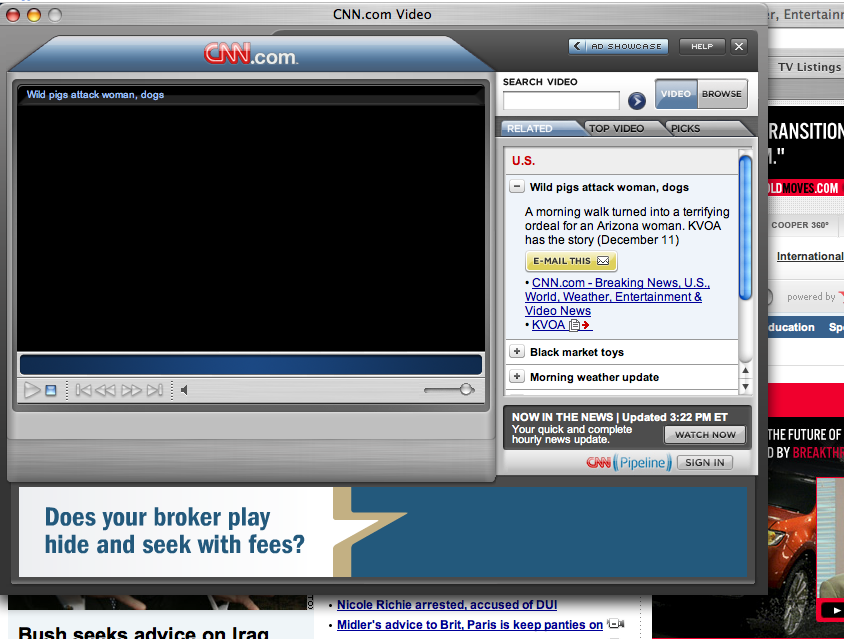The width and height of the screenshot is (844, 639).
Task: Fast forward the video
Action: click(131, 390)
